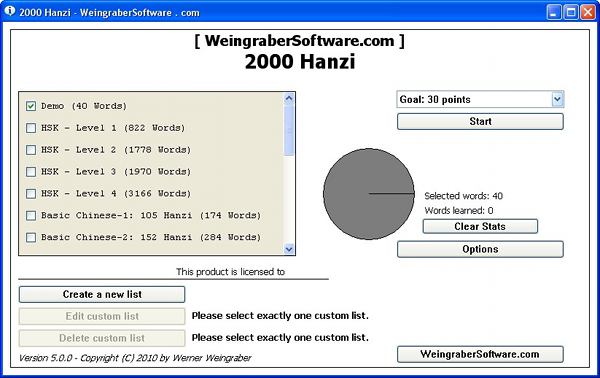Click the Clear Stats button
600x378 pixels.
[x=480, y=226]
